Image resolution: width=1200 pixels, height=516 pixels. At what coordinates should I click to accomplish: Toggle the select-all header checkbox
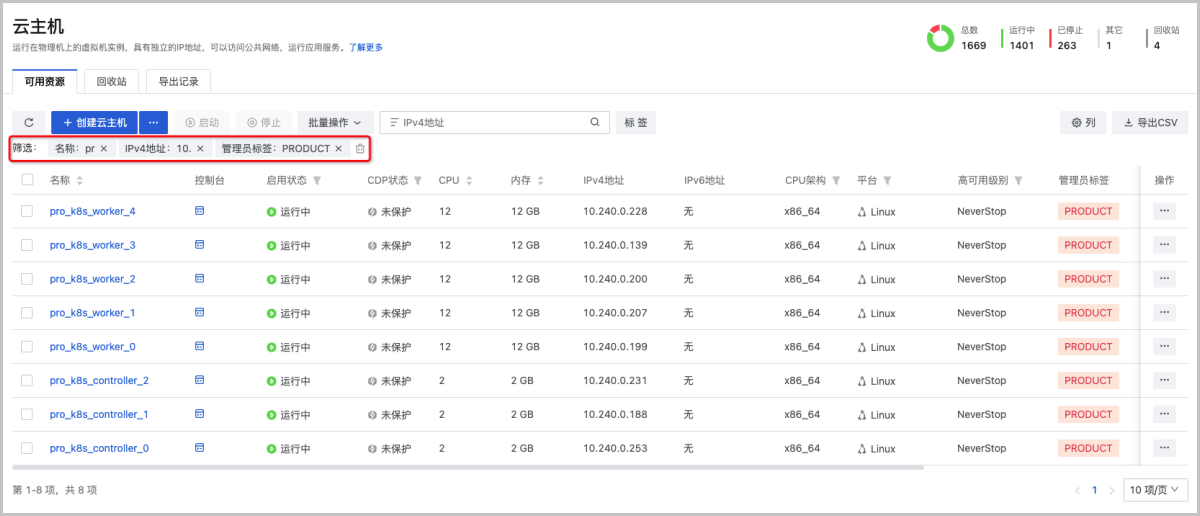27,180
